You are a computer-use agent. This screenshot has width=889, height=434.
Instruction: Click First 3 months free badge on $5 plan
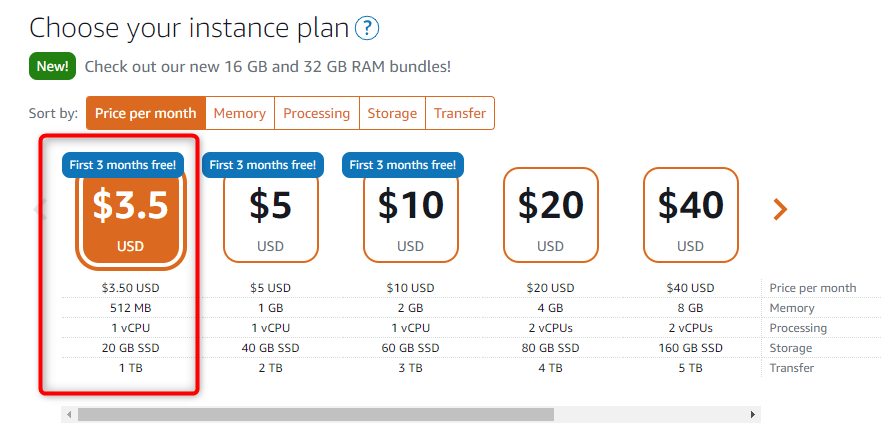click(x=263, y=165)
